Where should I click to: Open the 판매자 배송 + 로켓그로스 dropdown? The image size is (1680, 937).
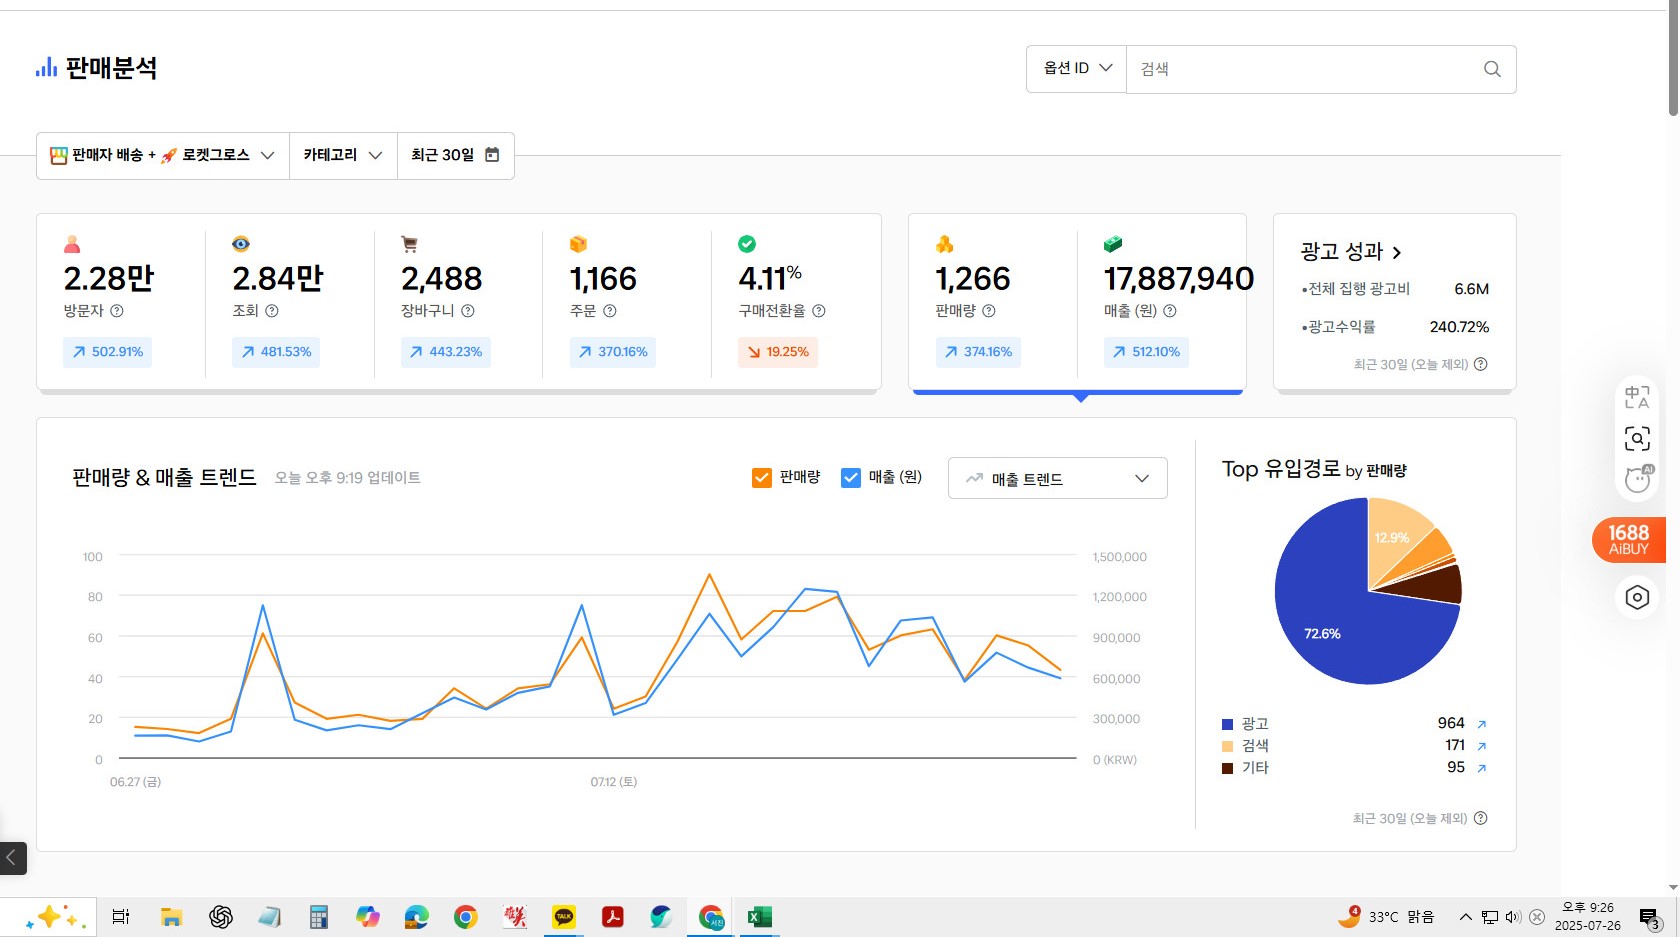[163, 156]
